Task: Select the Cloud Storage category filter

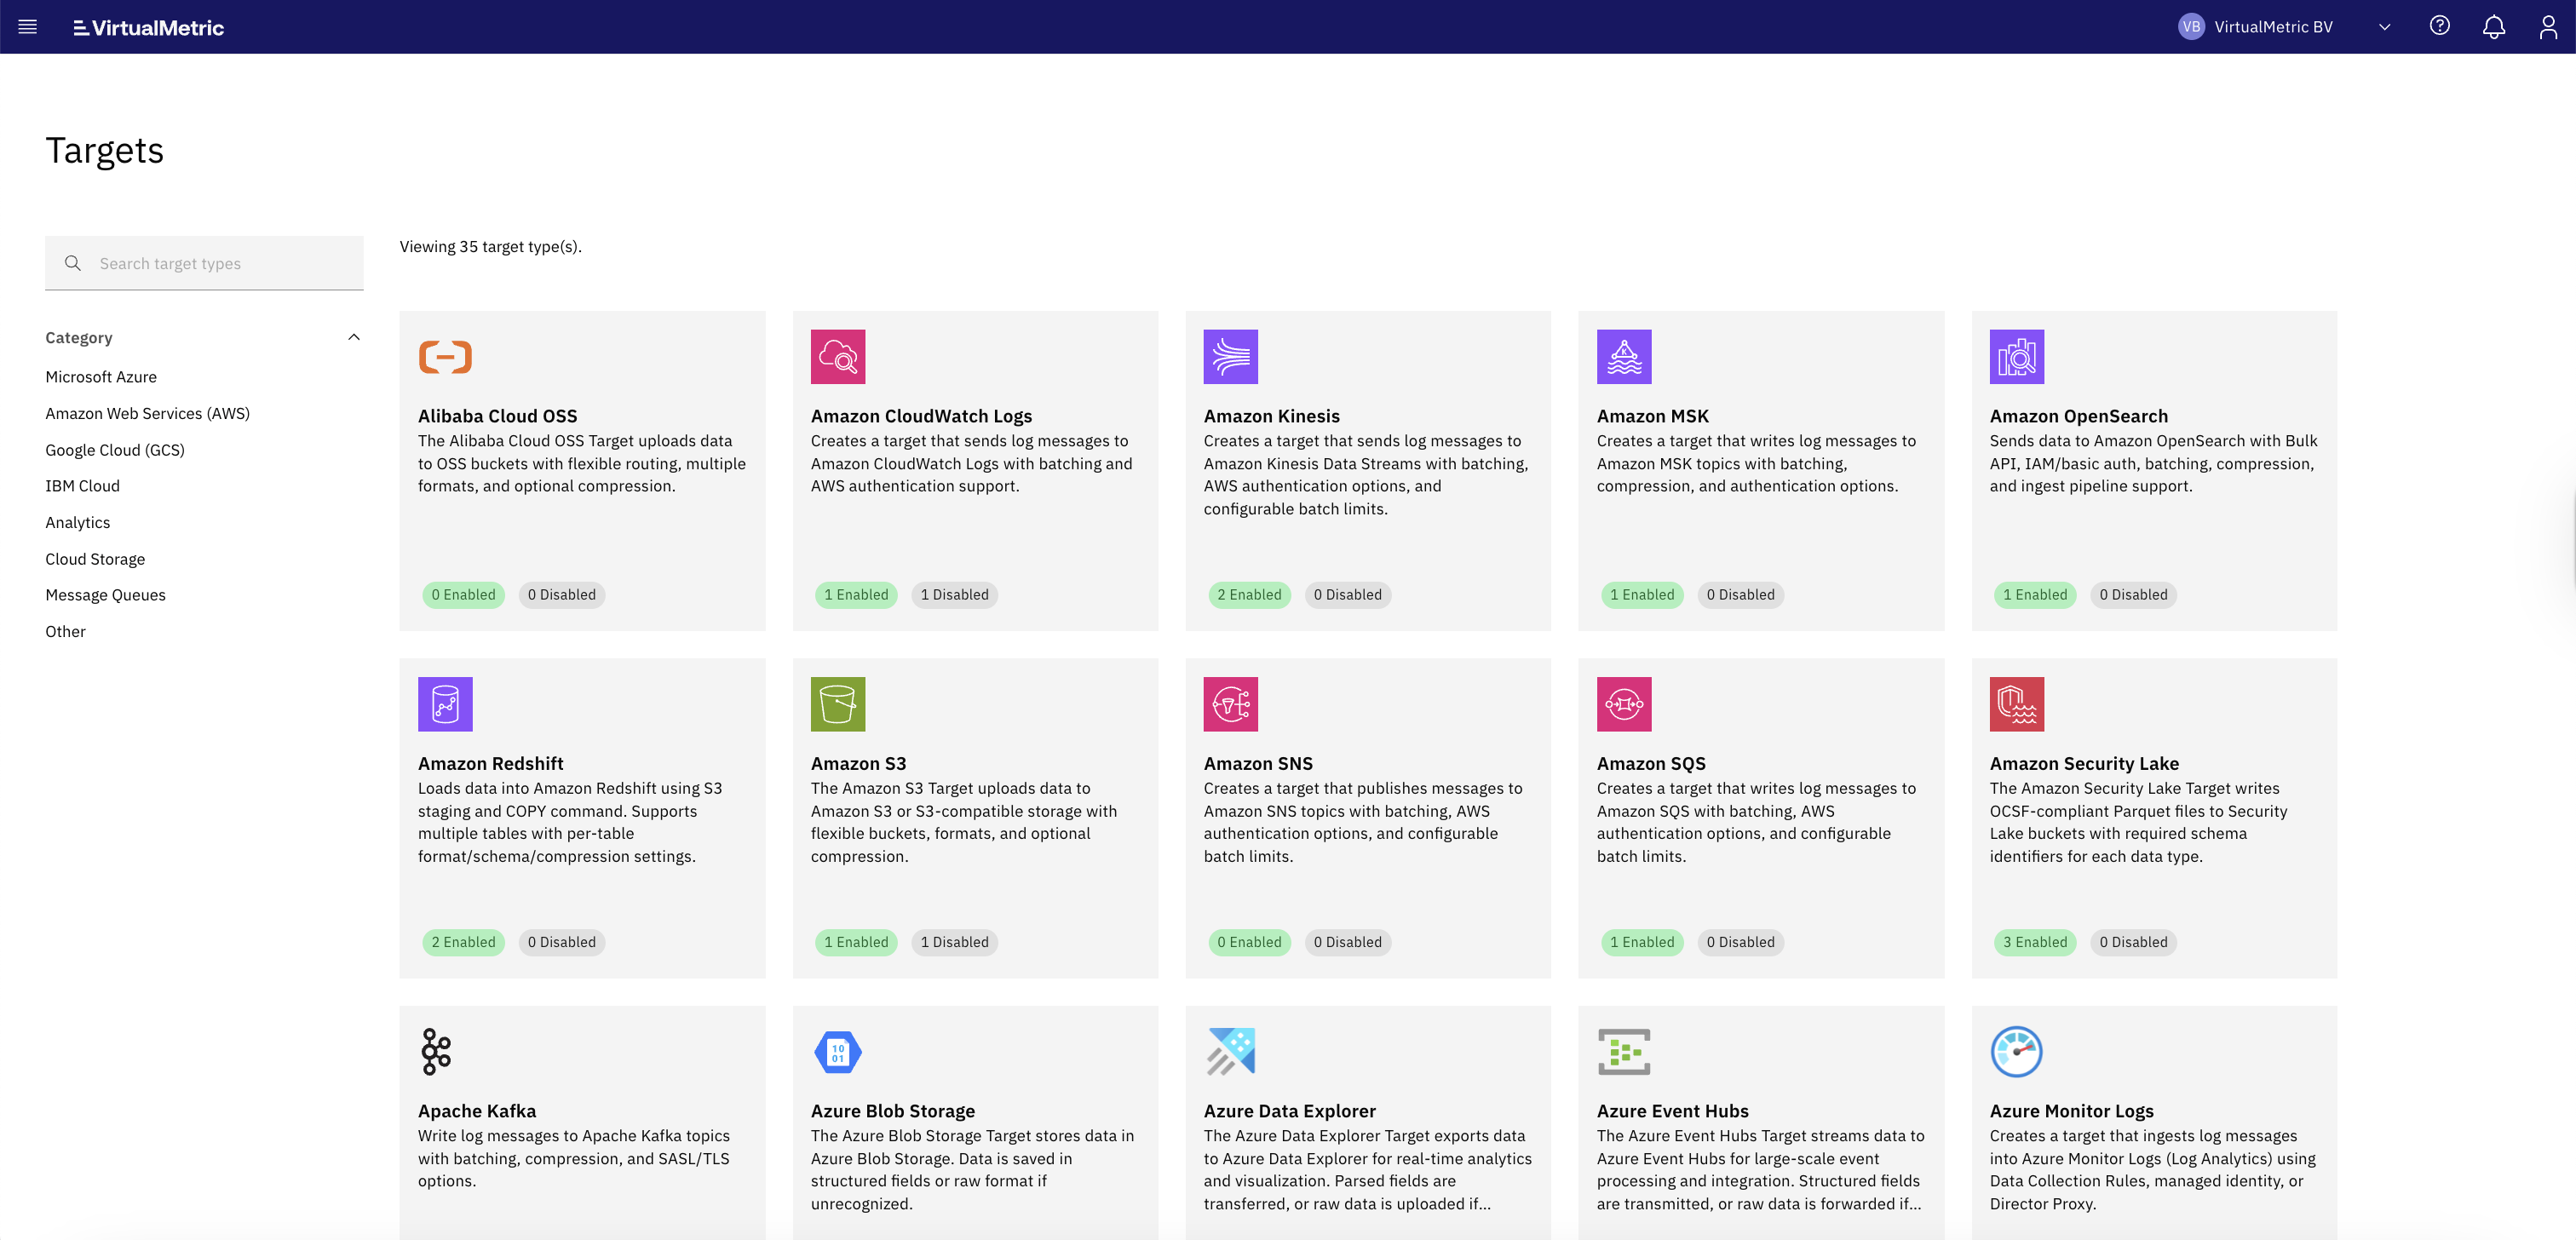Action: [95, 559]
